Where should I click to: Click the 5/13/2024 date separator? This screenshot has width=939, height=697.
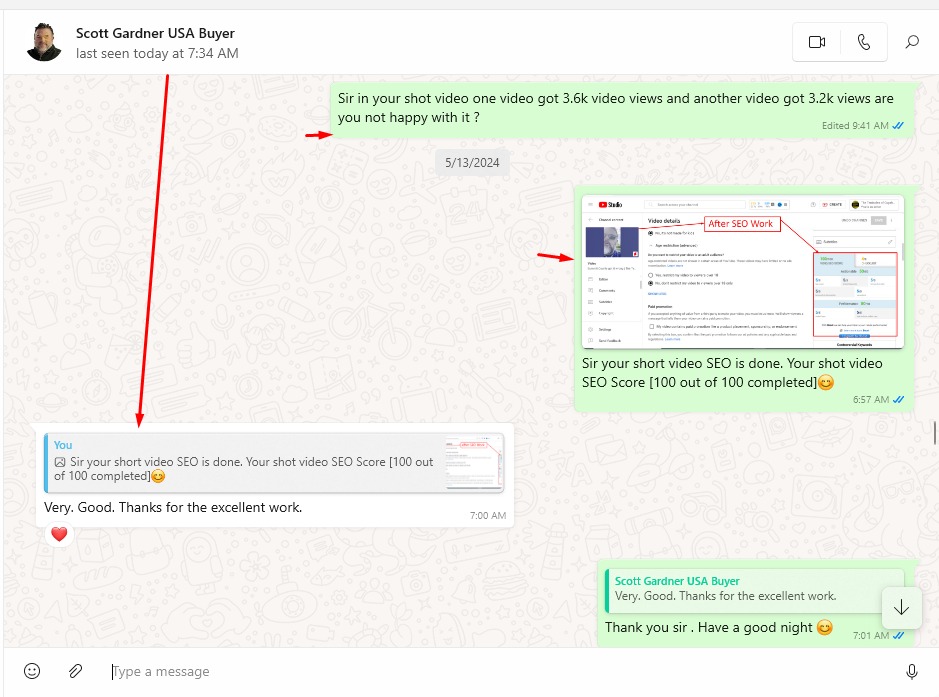click(472, 162)
